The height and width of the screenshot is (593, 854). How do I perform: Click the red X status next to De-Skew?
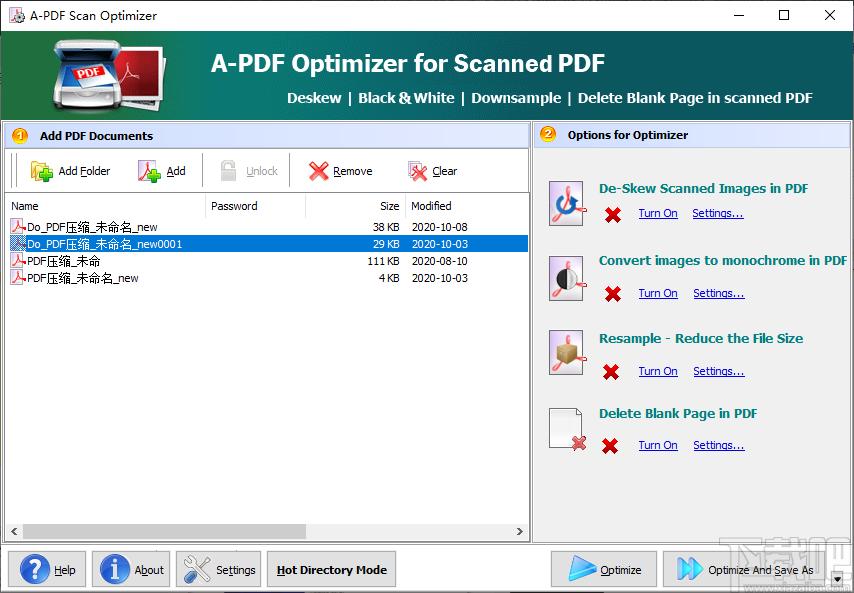coord(613,215)
